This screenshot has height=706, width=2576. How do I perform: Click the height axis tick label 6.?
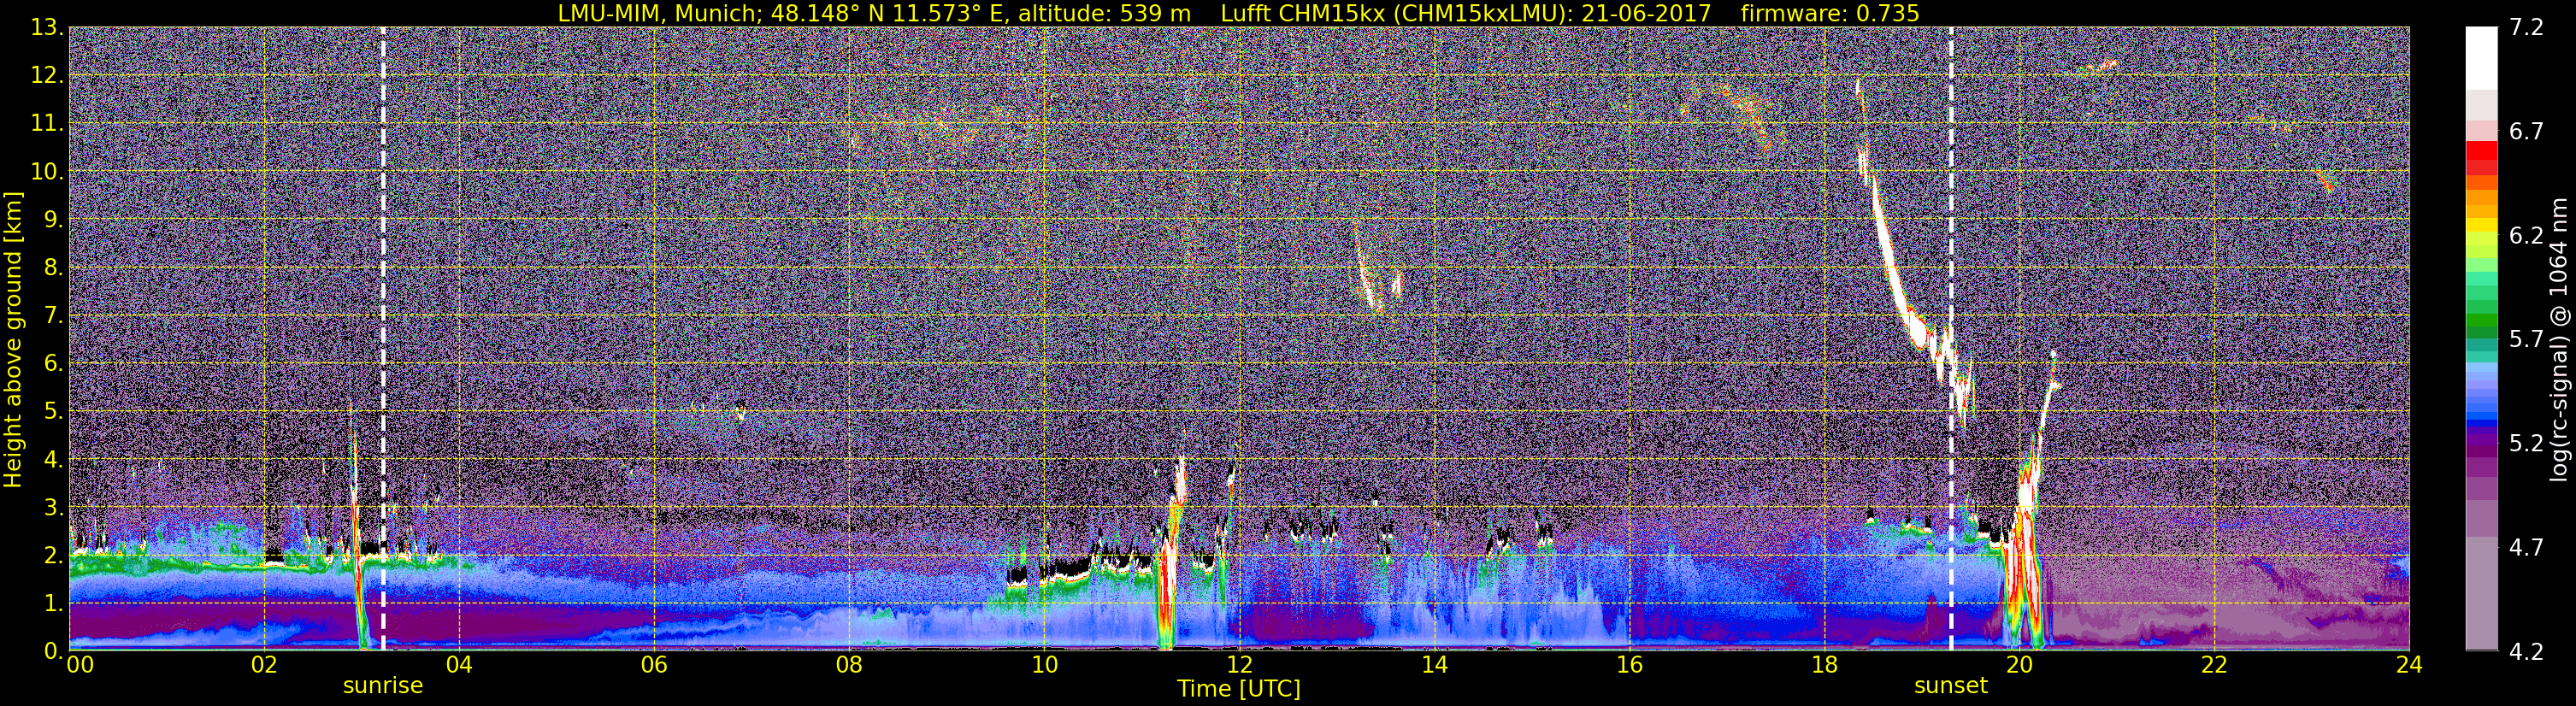coord(52,364)
